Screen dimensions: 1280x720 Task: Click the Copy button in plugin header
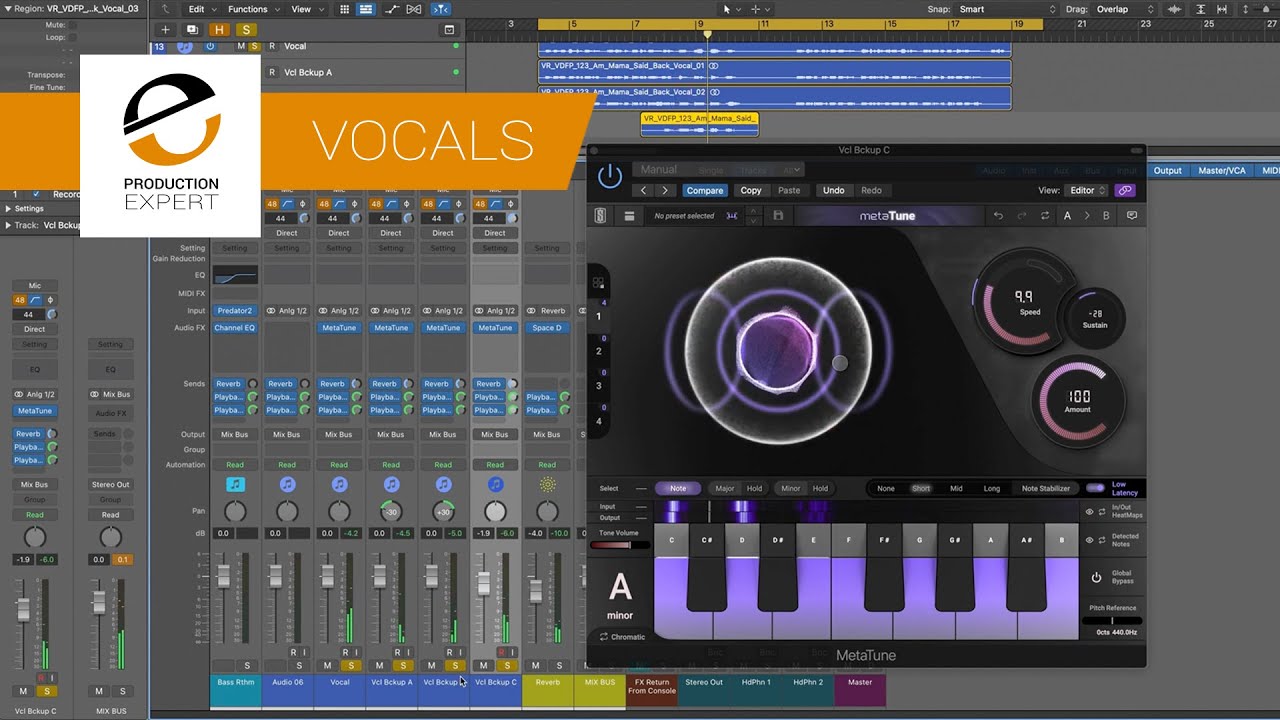pos(751,190)
